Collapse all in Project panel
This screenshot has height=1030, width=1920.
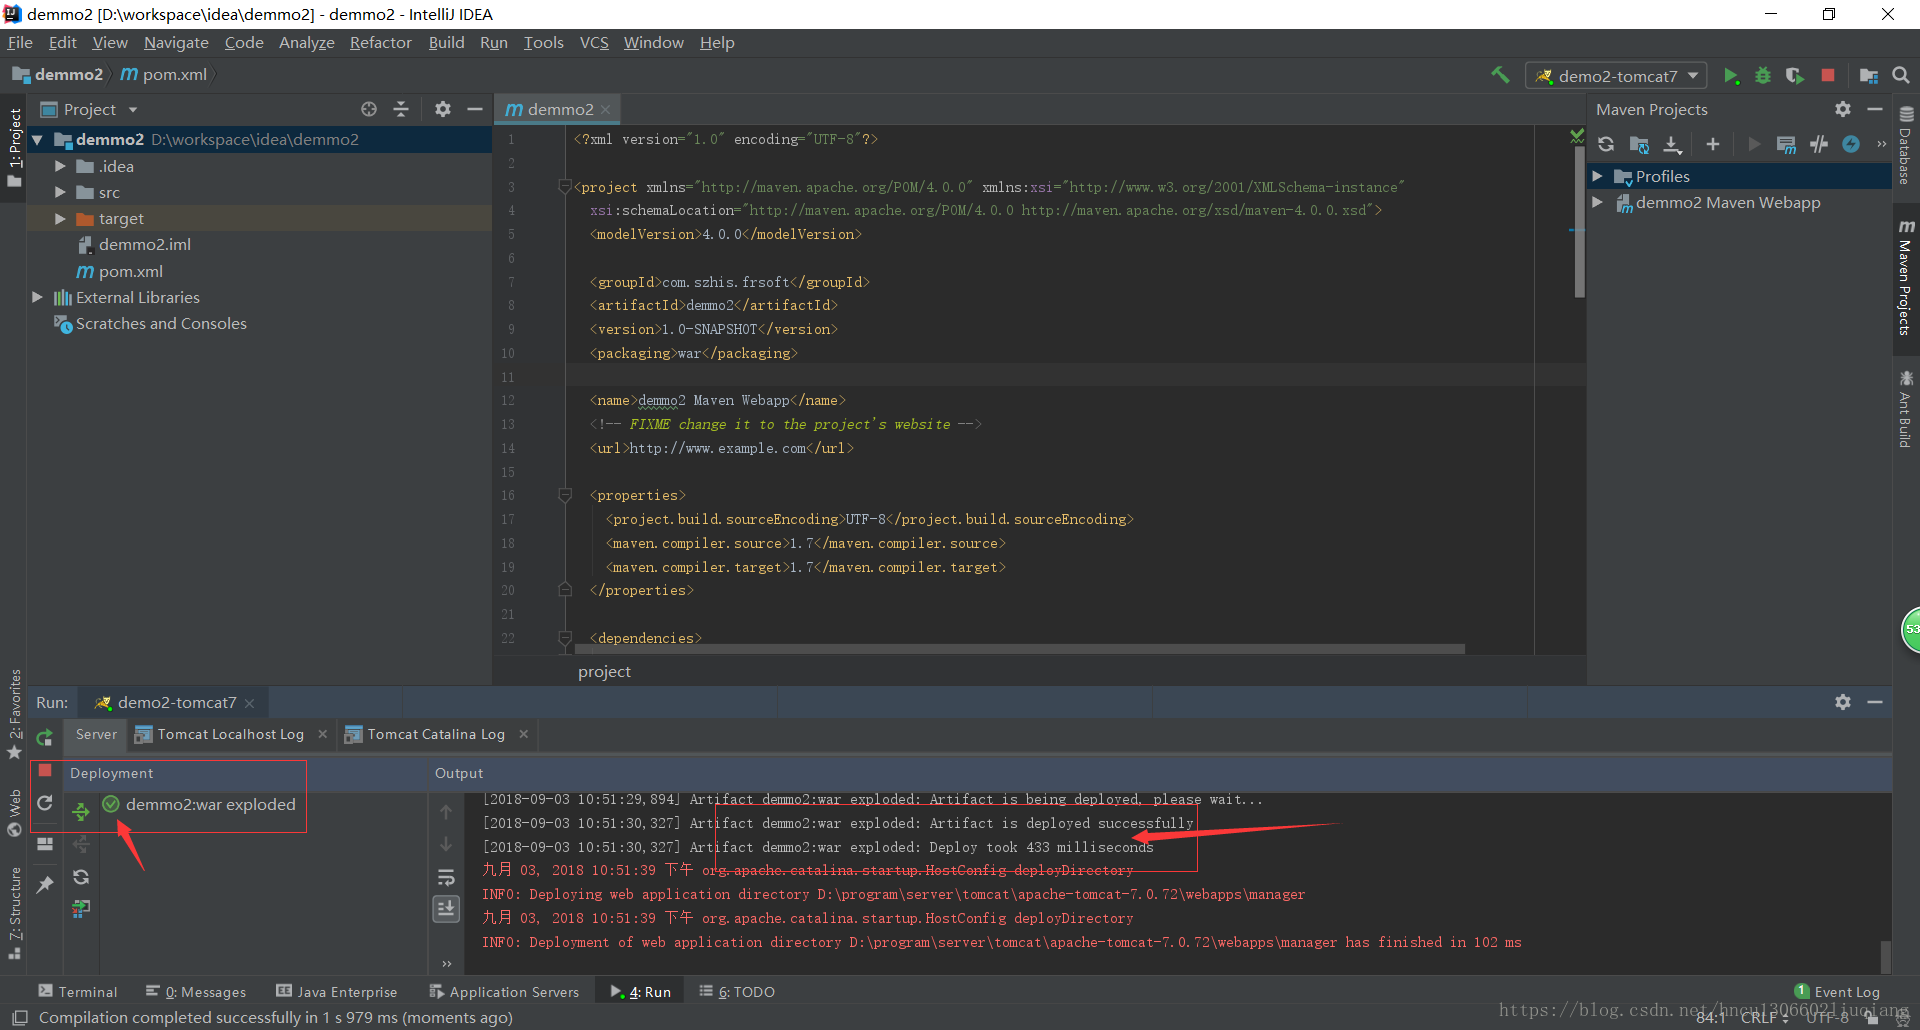point(401,109)
